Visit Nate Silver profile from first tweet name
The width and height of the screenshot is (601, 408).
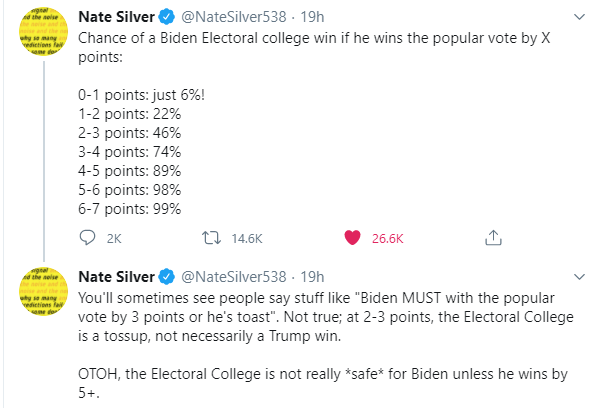[x=116, y=17]
